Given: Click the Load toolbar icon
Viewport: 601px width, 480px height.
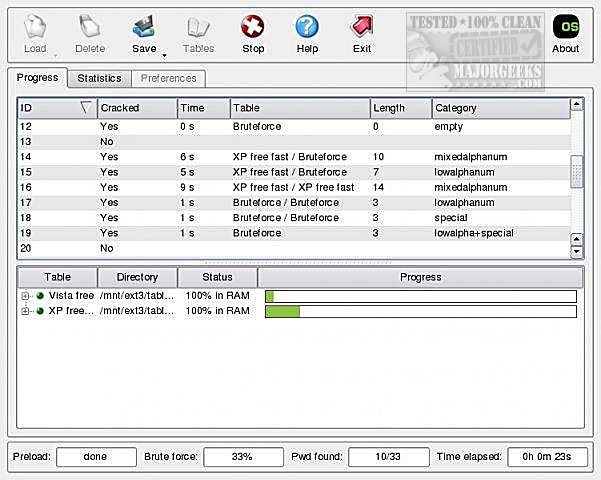Looking at the screenshot, I should point(35,26).
